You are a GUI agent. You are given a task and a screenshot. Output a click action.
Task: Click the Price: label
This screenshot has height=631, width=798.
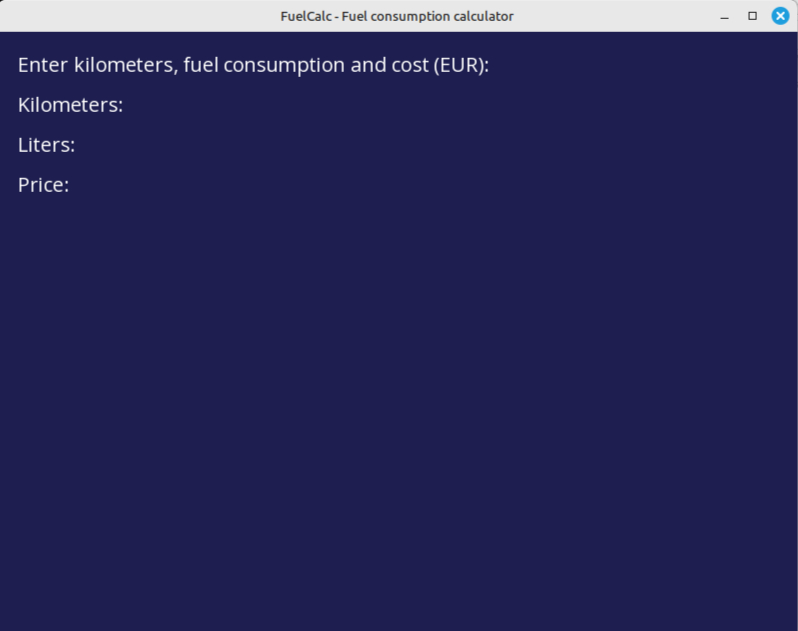(43, 185)
